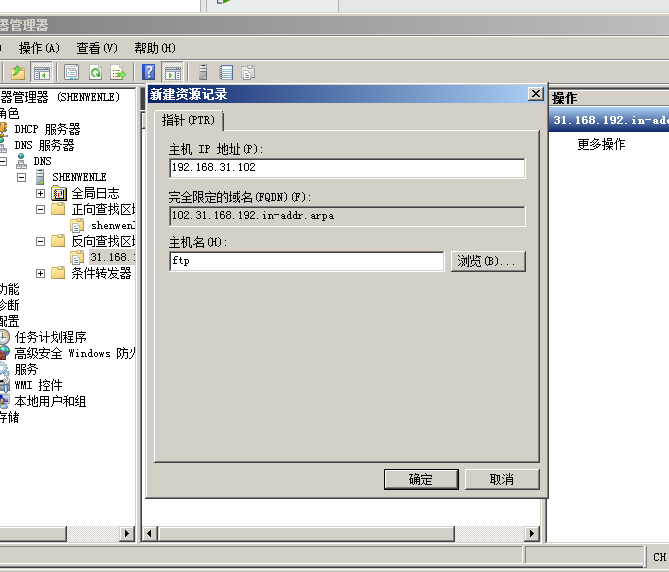Close the 新建资源记录 dialog
Viewport: 669px width, 572px height.
click(535, 94)
